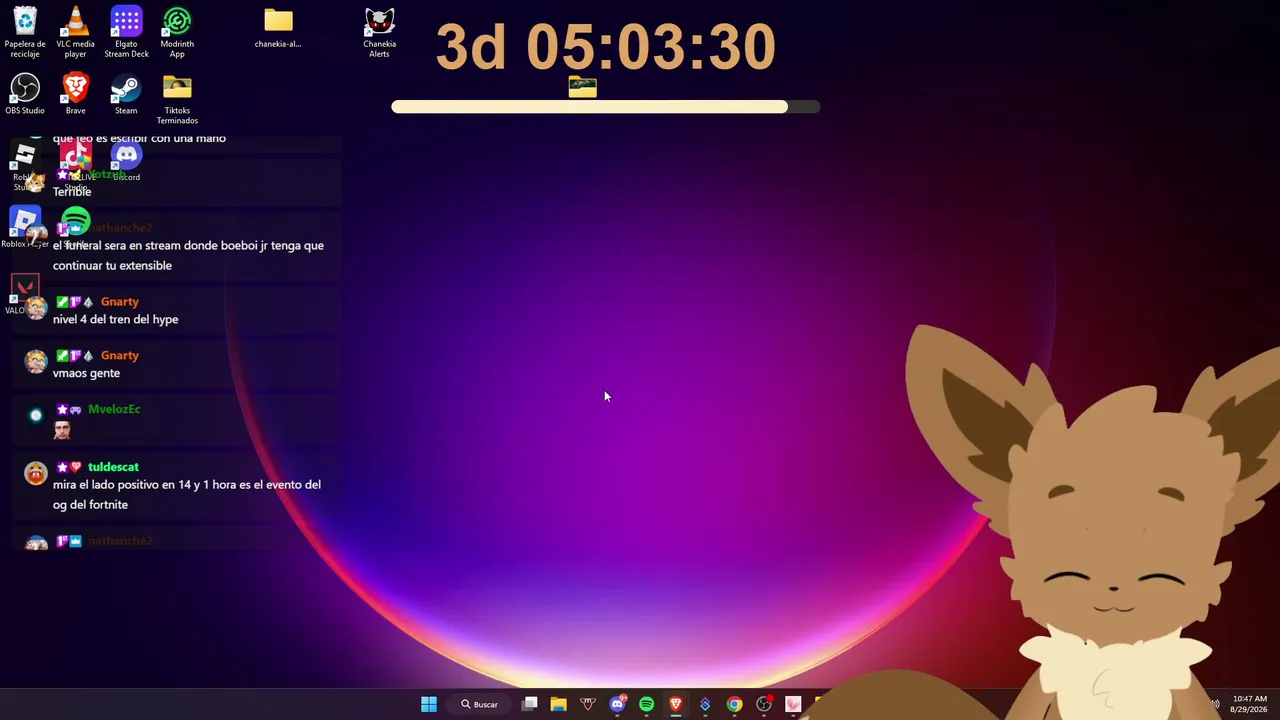Open the Spotify desktop shortcut
This screenshot has width=1280, height=720.
[x=75, y=227]
